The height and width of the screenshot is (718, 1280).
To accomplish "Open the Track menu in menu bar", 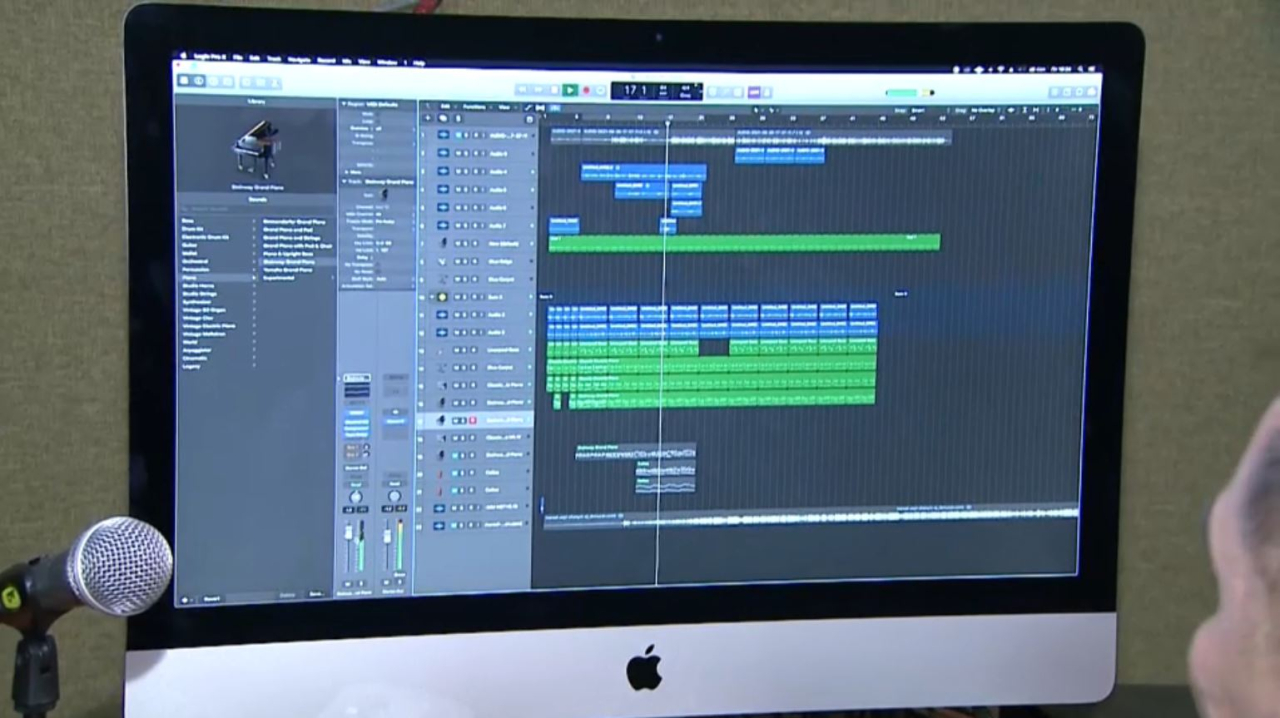I will pos(274,60).
